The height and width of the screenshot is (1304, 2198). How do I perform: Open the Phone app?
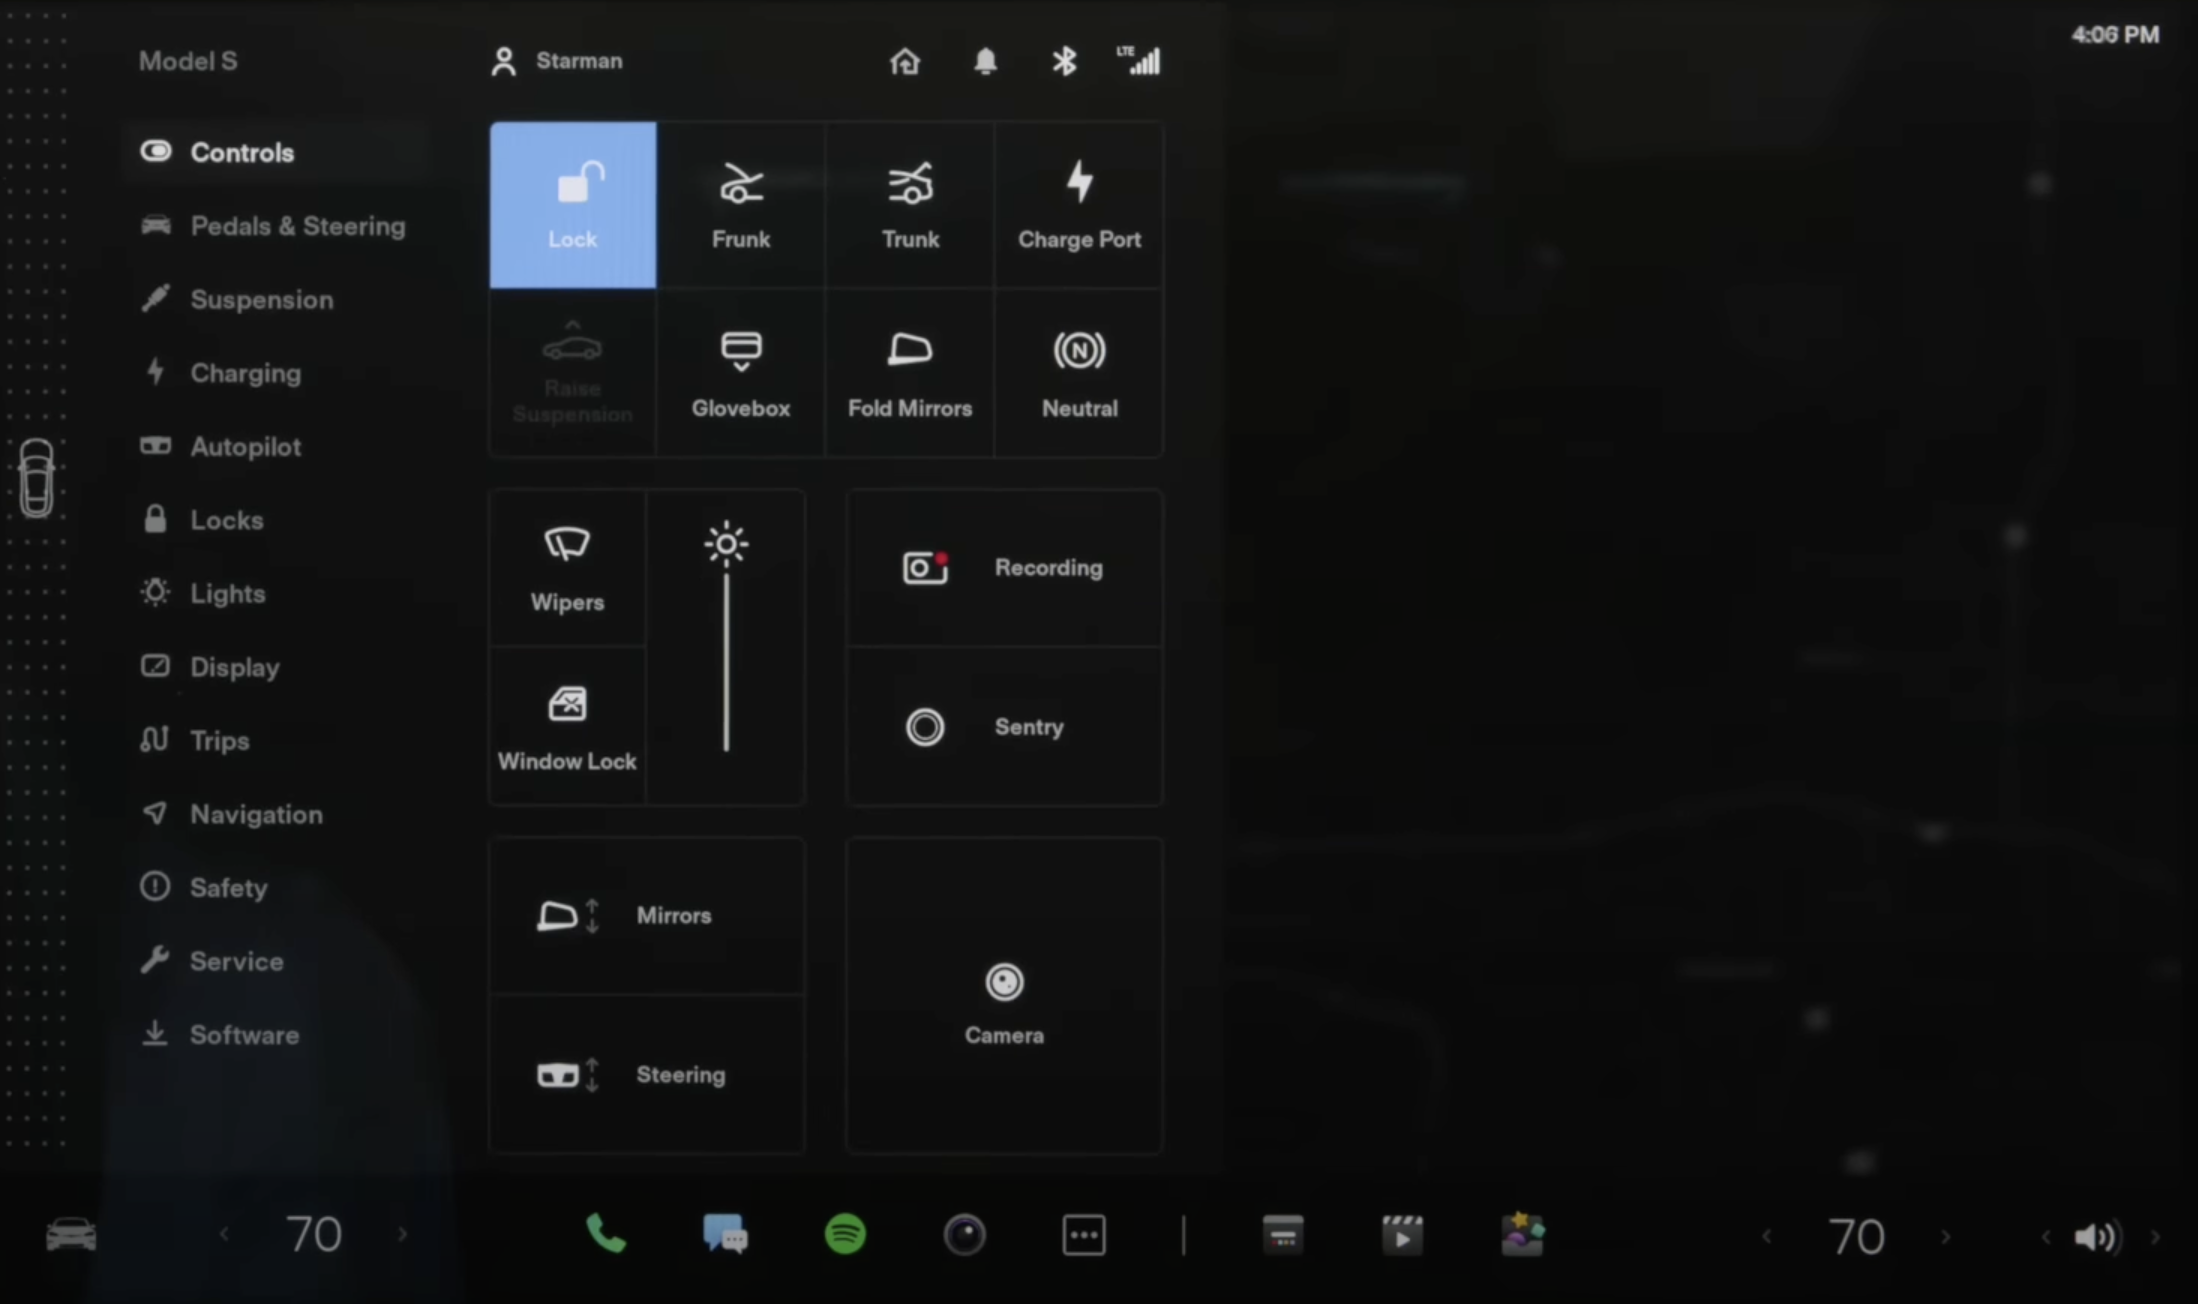click(606, 1234)
